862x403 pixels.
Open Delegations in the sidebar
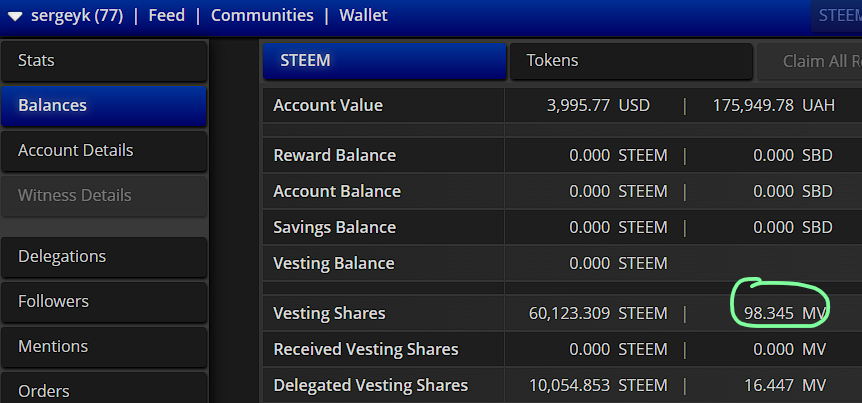(104, 257)
